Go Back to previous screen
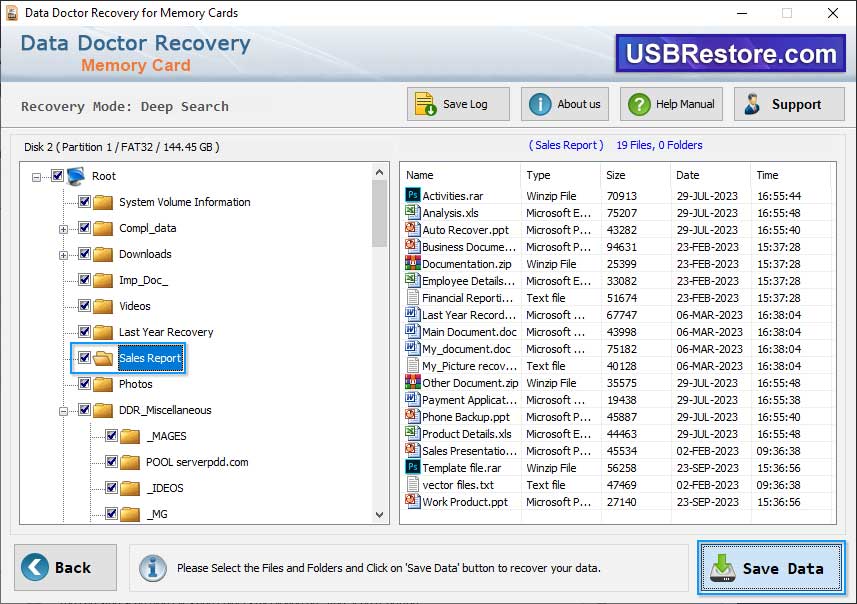The width and height of the screenshot is (857, 604). click(66, 567)
